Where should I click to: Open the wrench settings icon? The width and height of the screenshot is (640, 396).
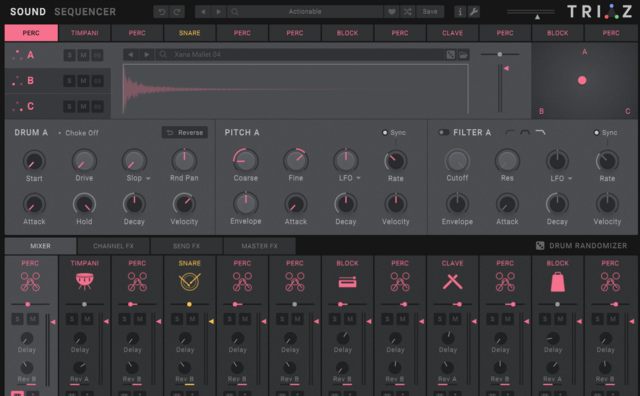473,12
